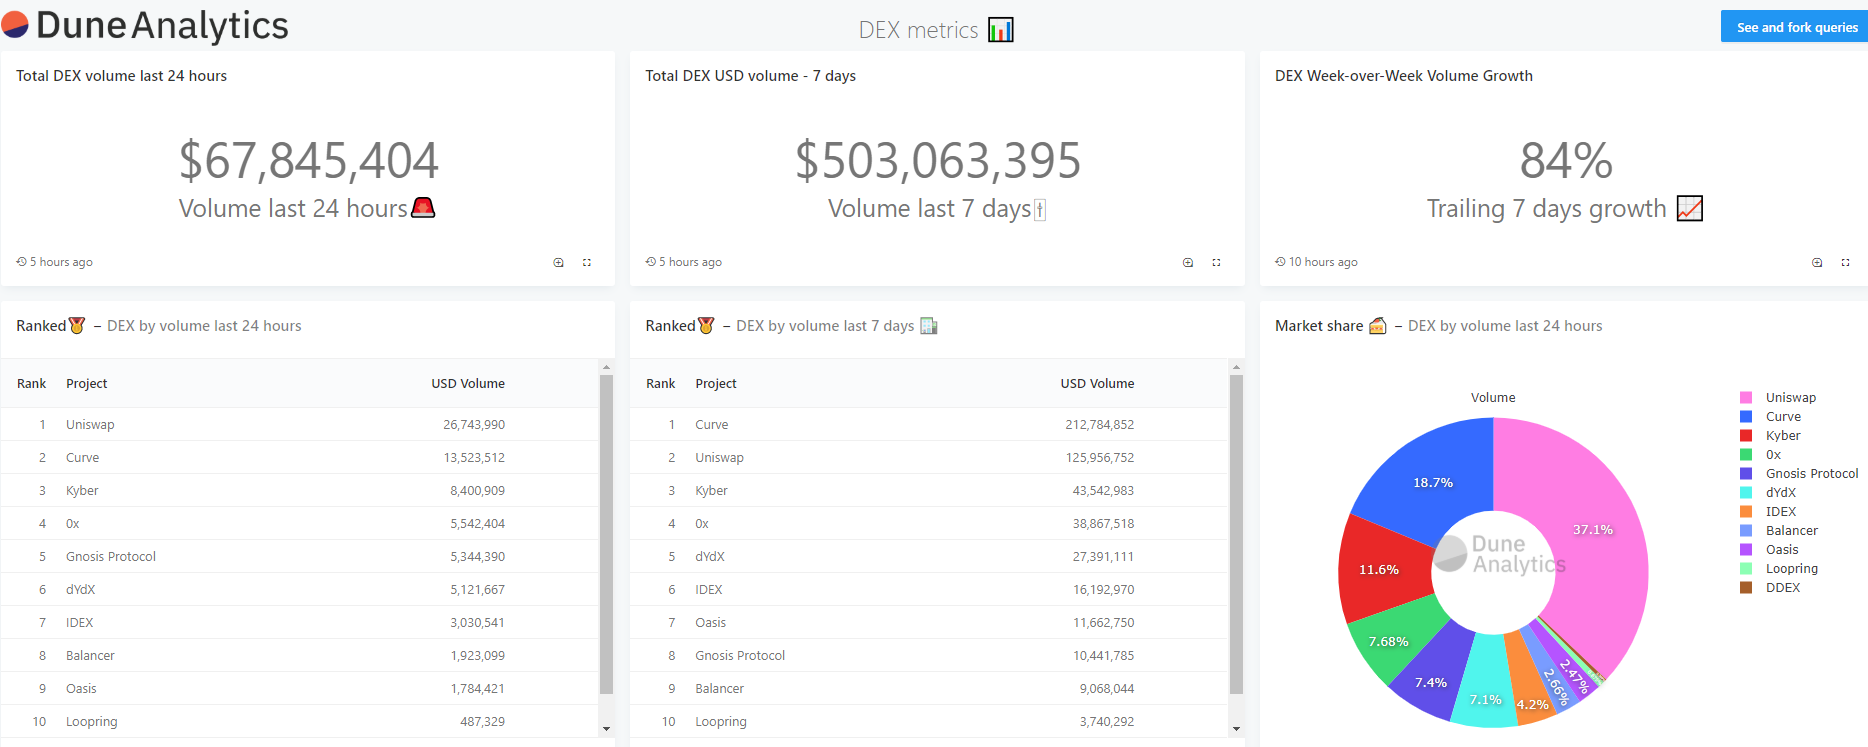Click the scroll-up arrow of the 7 days ranking table
This screenshot has height=747, width=1868.
point(1236,368)
